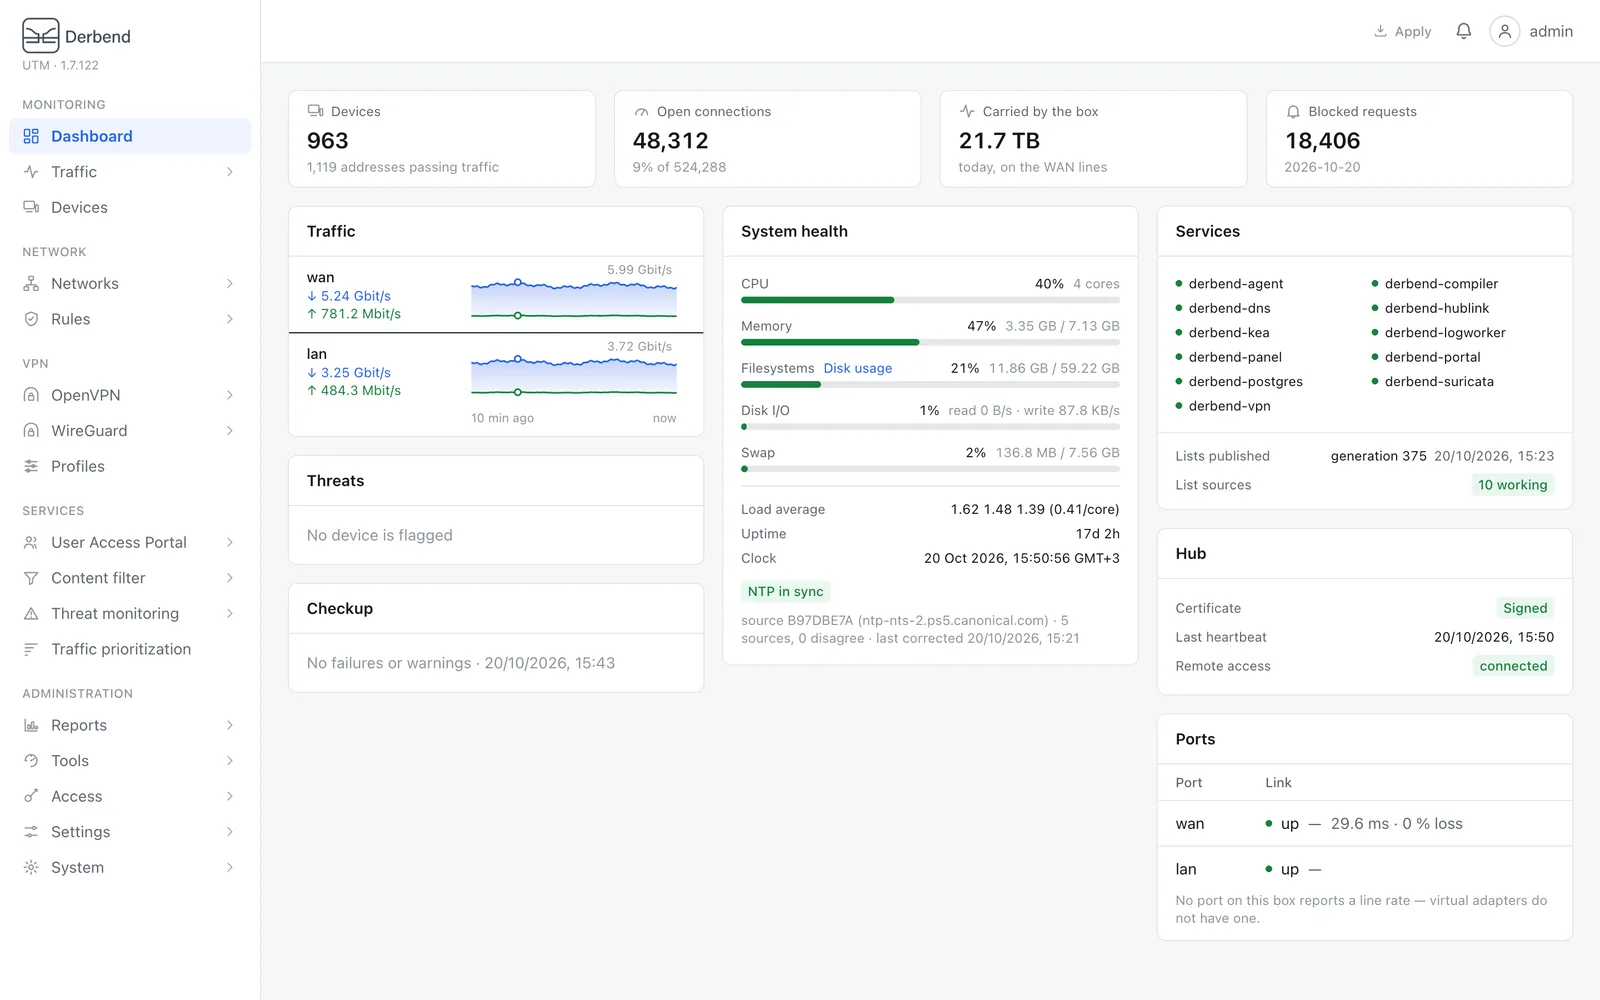Viewport: 1600px width, 1000px height.
Task: Expand the User Access Portal chevron
Action: click(230, 542)
